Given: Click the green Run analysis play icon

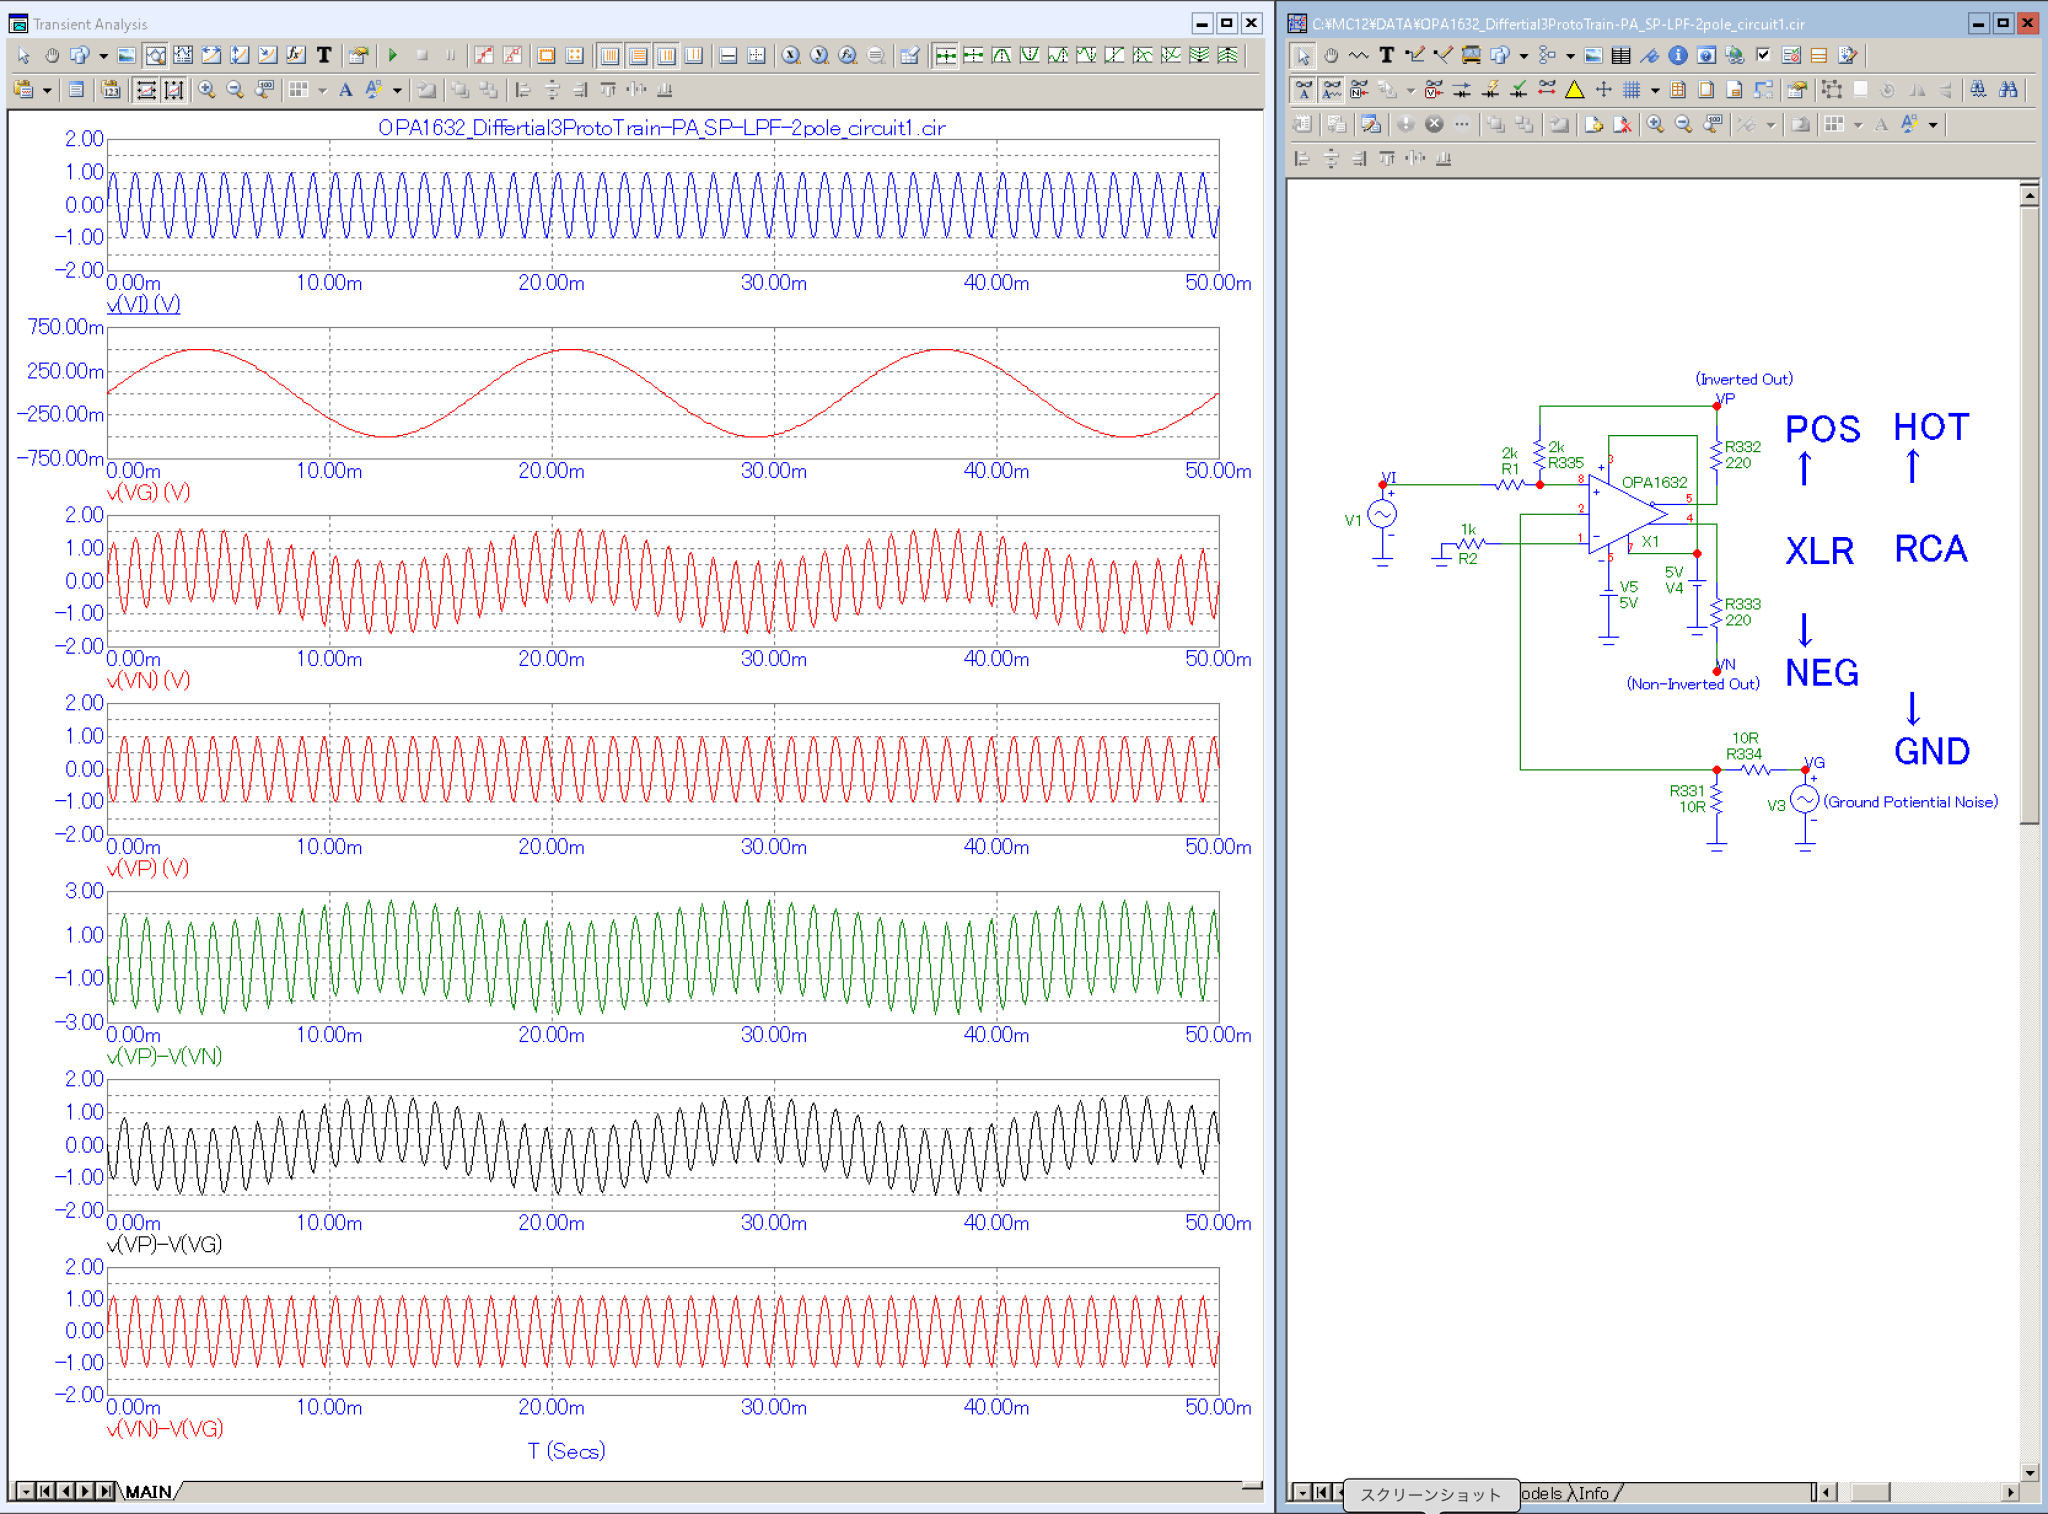Looking at the screenshot, I should [x=392, y=55].
